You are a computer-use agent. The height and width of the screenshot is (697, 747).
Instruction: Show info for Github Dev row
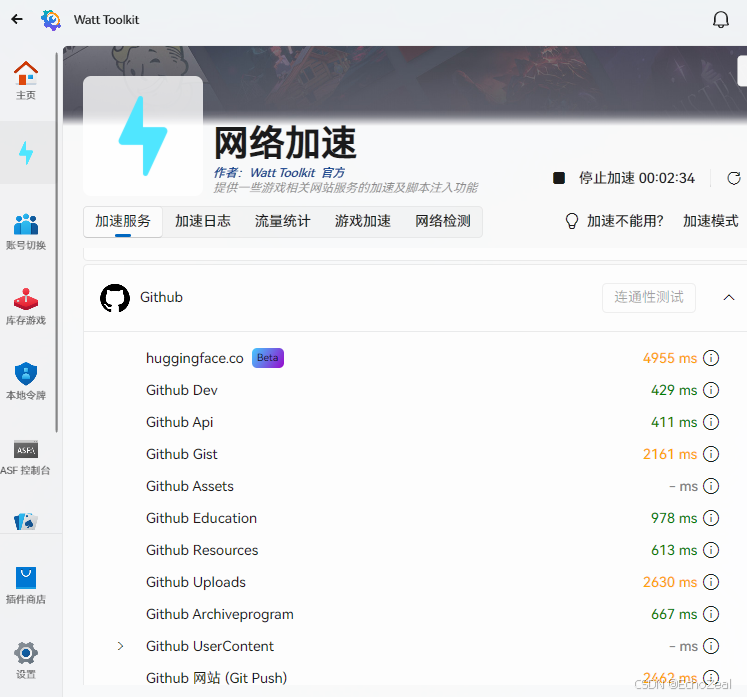[711, 390]
